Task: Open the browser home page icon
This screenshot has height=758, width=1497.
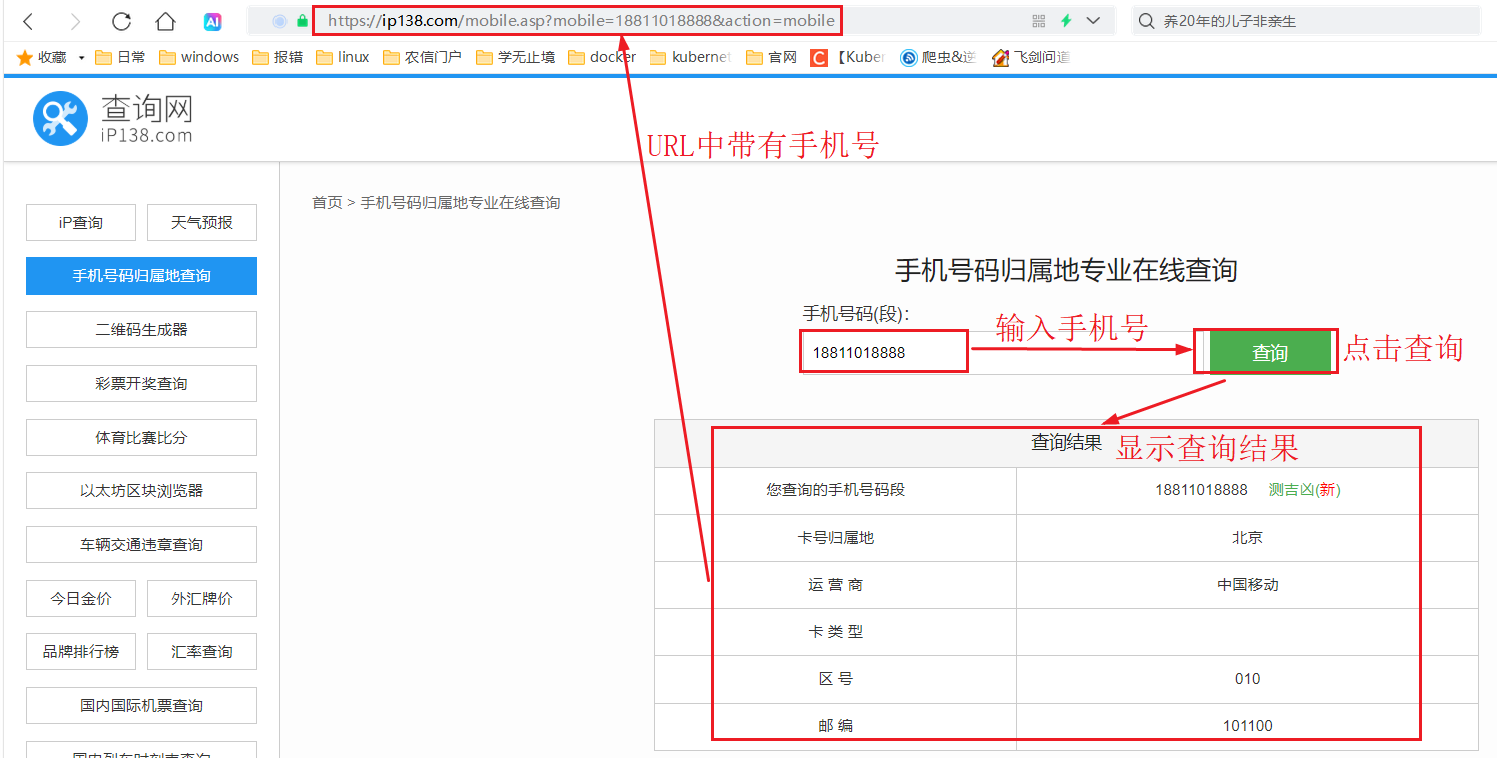Action: pos(166,21)
